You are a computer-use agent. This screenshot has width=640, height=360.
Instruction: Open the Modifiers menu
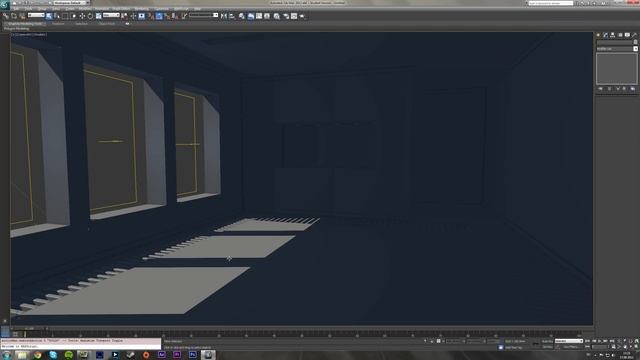85,9
